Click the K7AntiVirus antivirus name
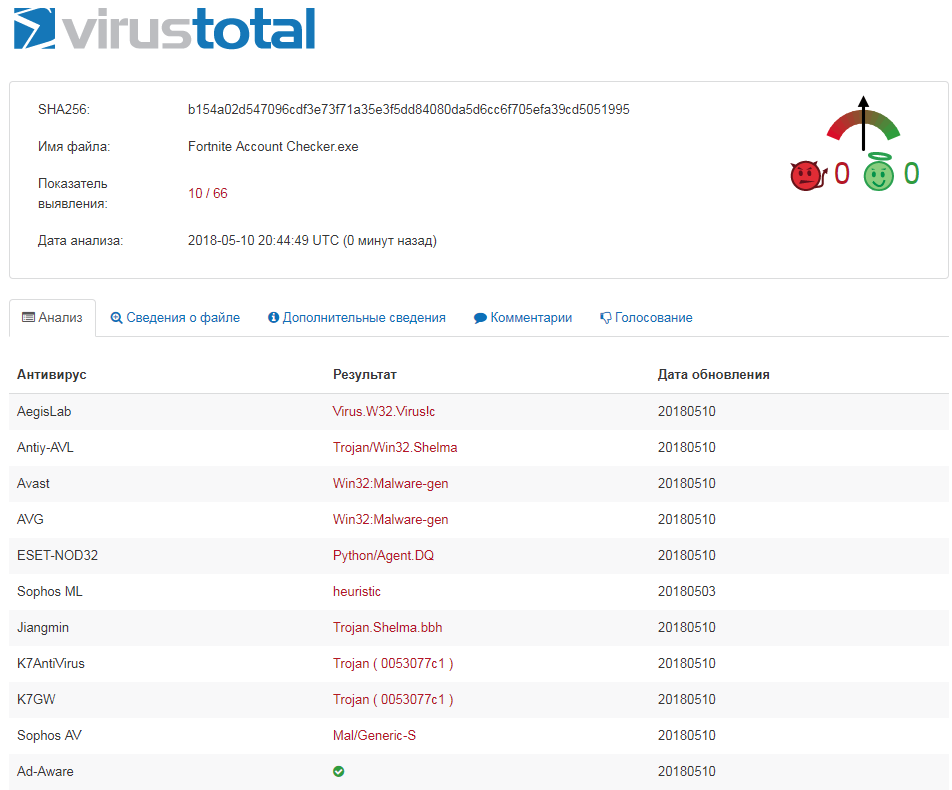The height and width of the screenshot is (790, 952). [x=50, y=663]
